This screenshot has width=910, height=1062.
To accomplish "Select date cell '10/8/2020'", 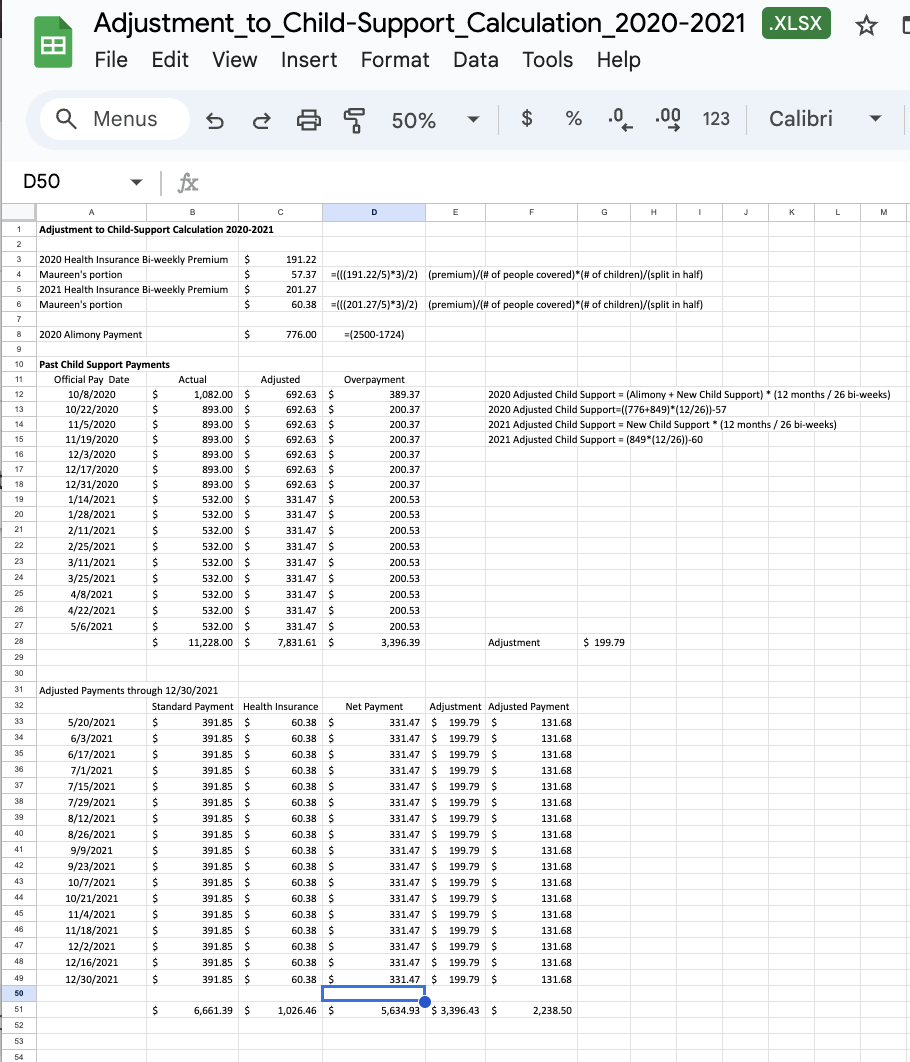I will coord(91,395).
